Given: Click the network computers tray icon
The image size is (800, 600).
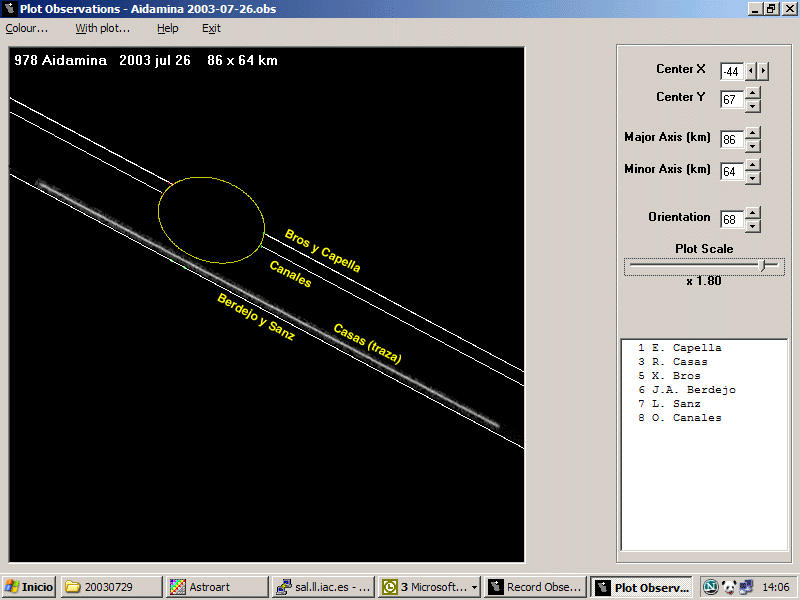Looking at the screenshot, I should coord(746,588).
